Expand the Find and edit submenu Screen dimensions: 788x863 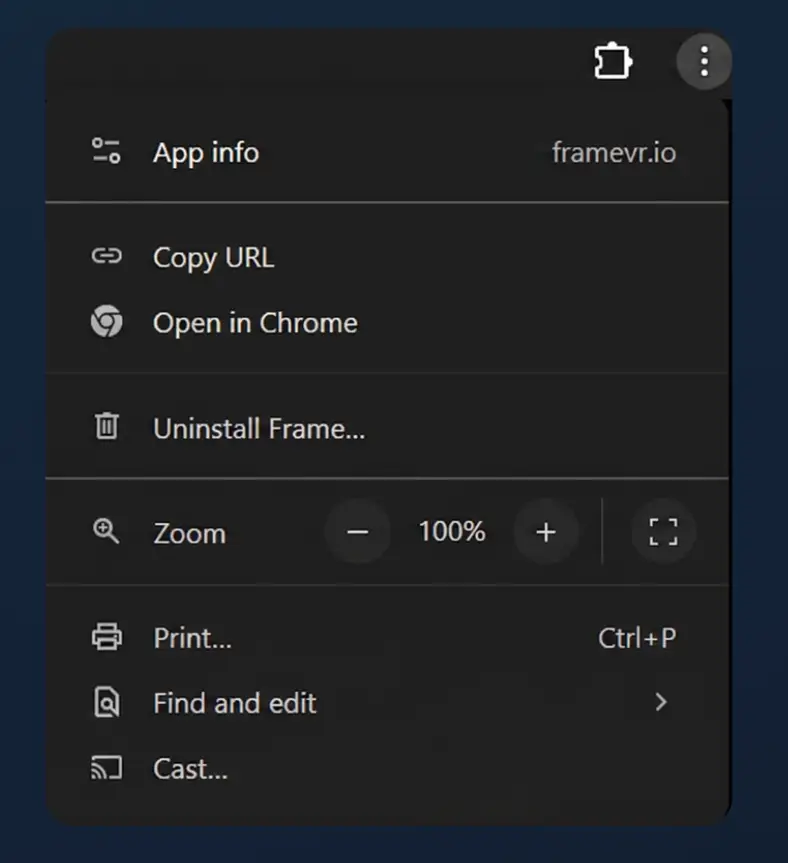pyautogui.click(x=660, y=703)
